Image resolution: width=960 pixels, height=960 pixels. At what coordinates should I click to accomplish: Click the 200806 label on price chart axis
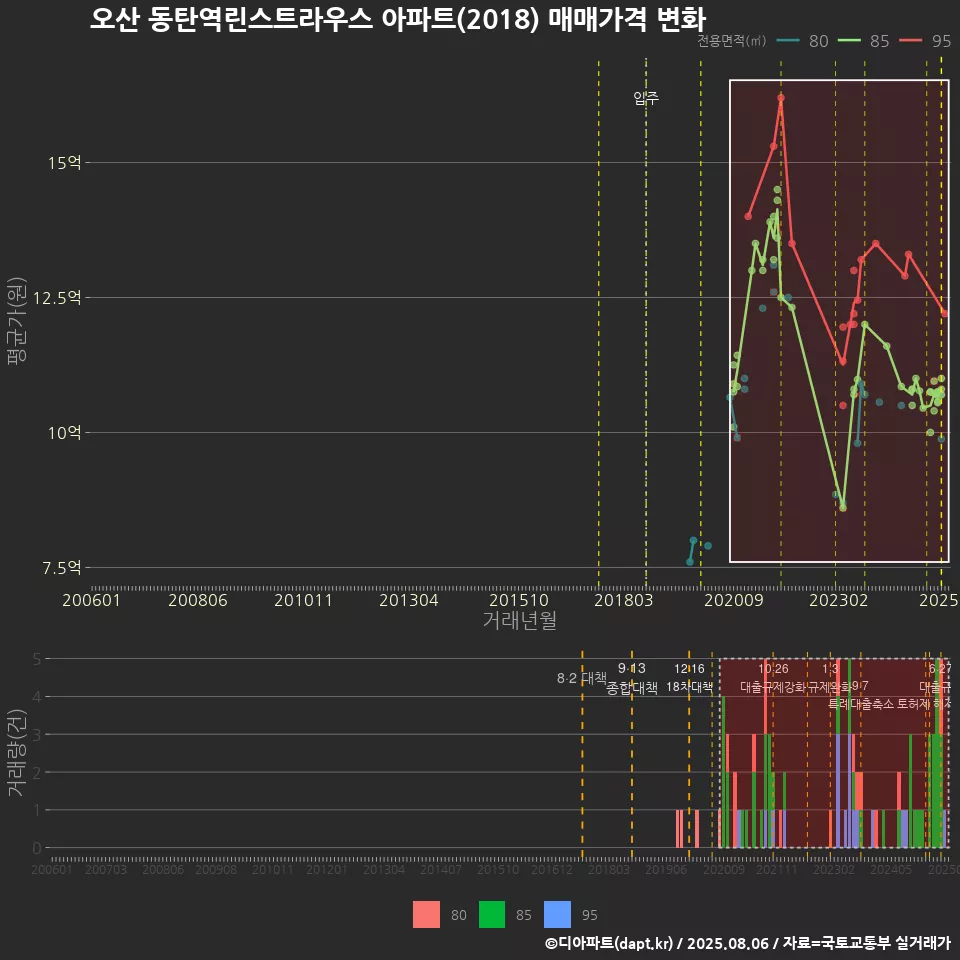click(198, 600)
